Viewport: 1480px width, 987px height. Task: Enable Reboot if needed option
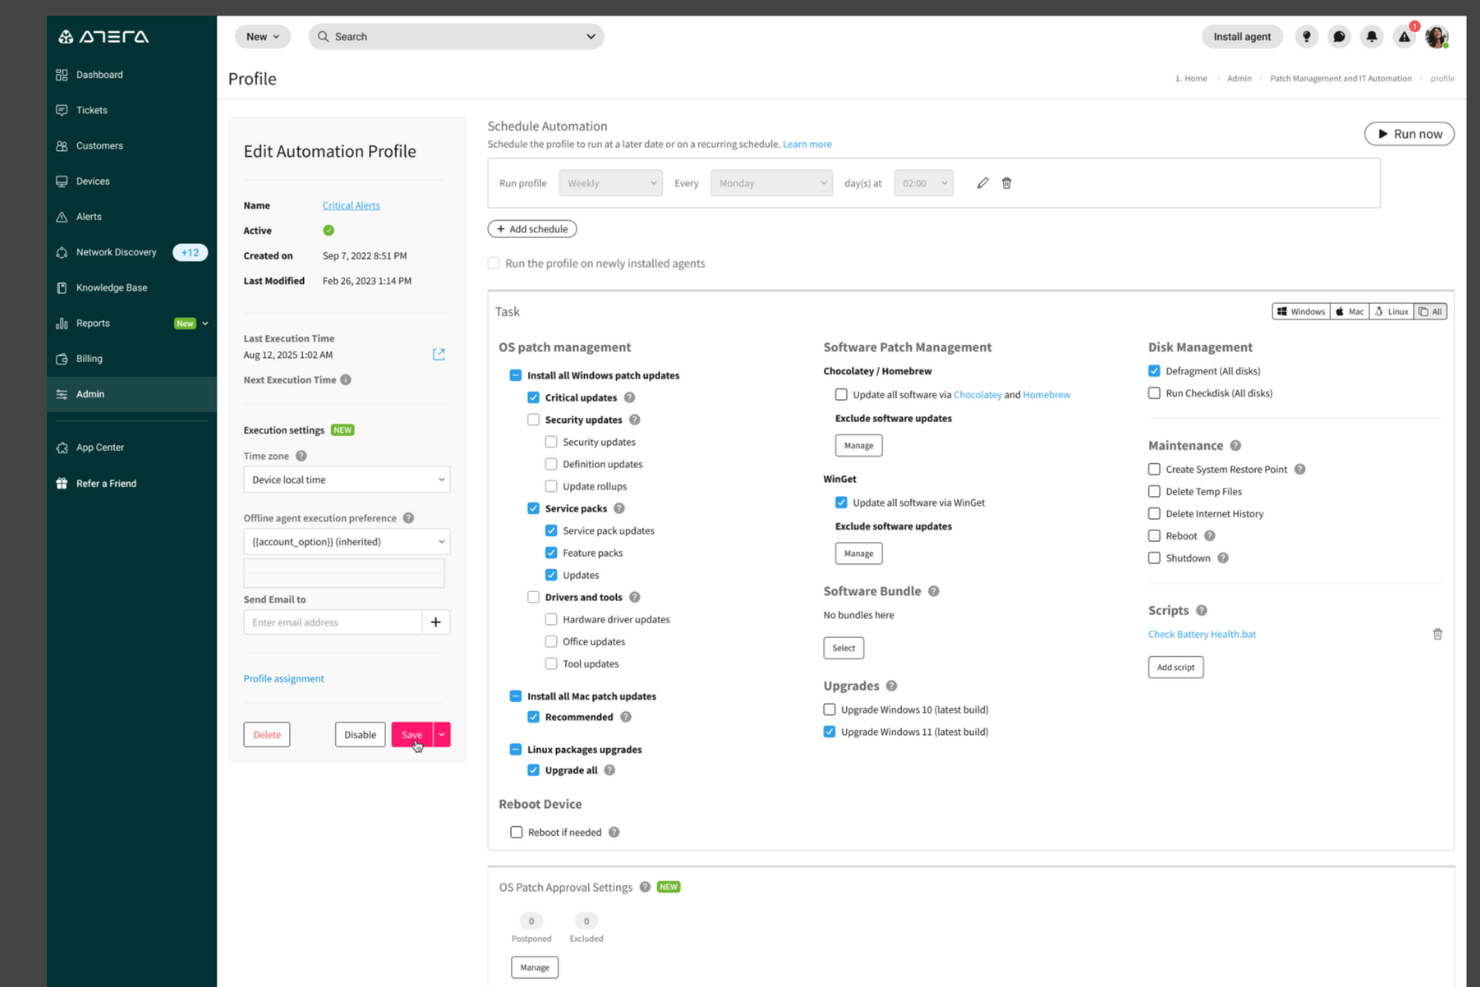516,831
